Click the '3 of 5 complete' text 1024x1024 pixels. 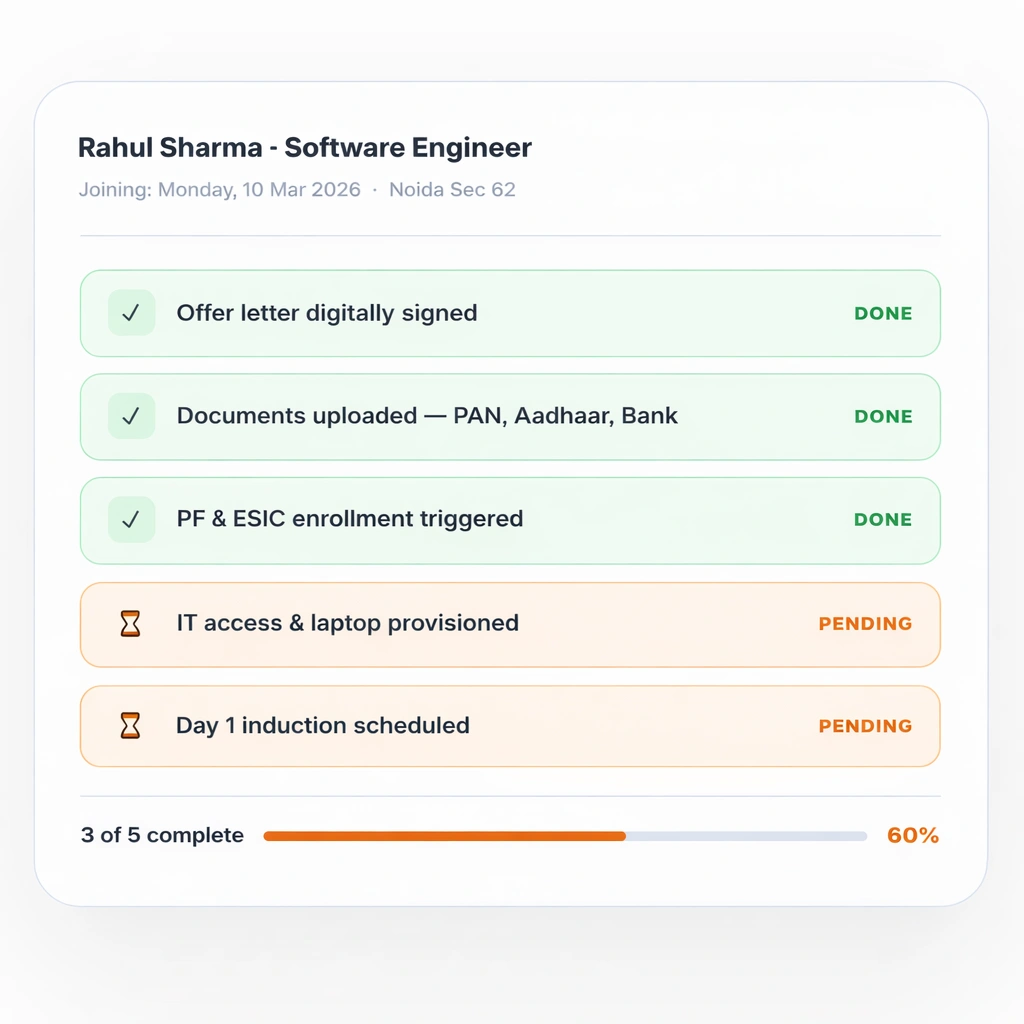[x=161, y=835]
